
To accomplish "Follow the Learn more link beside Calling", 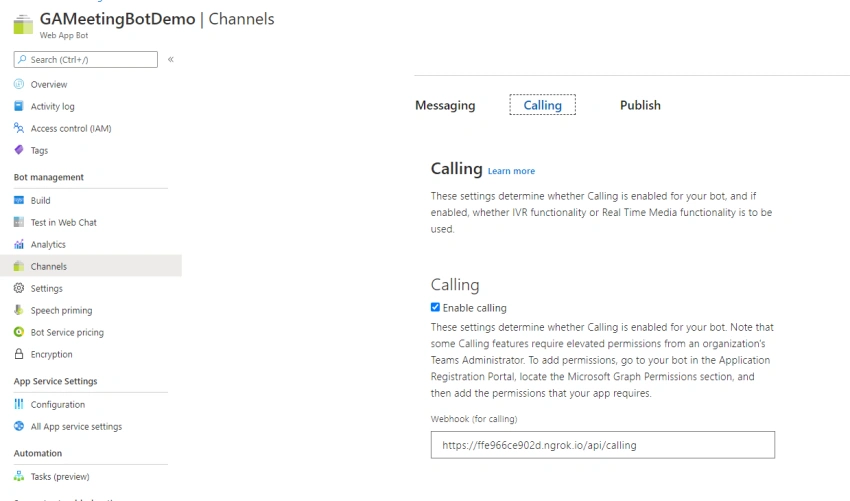I will 511,171.
